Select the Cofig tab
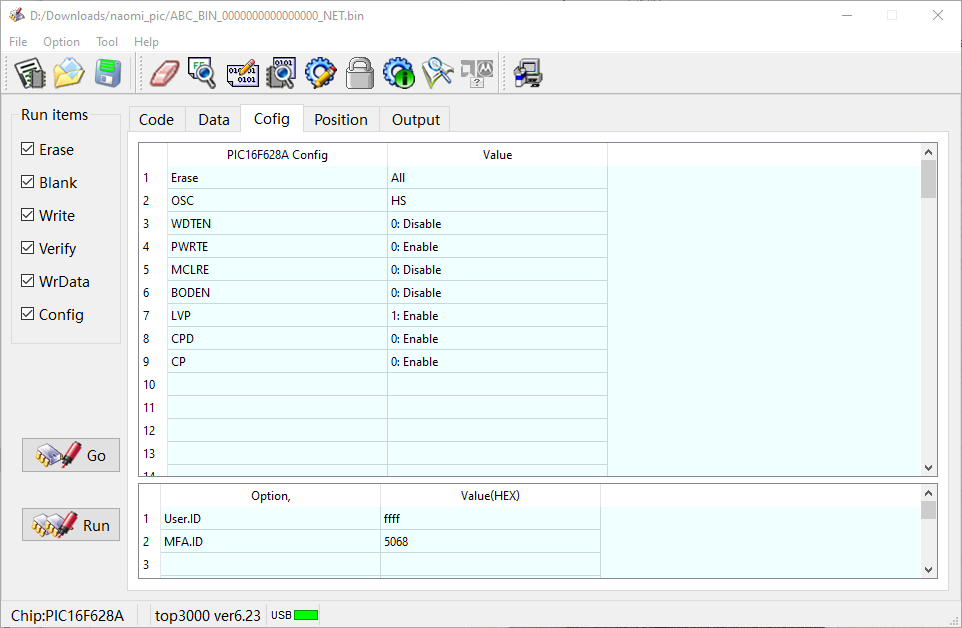 coord(272,118)
